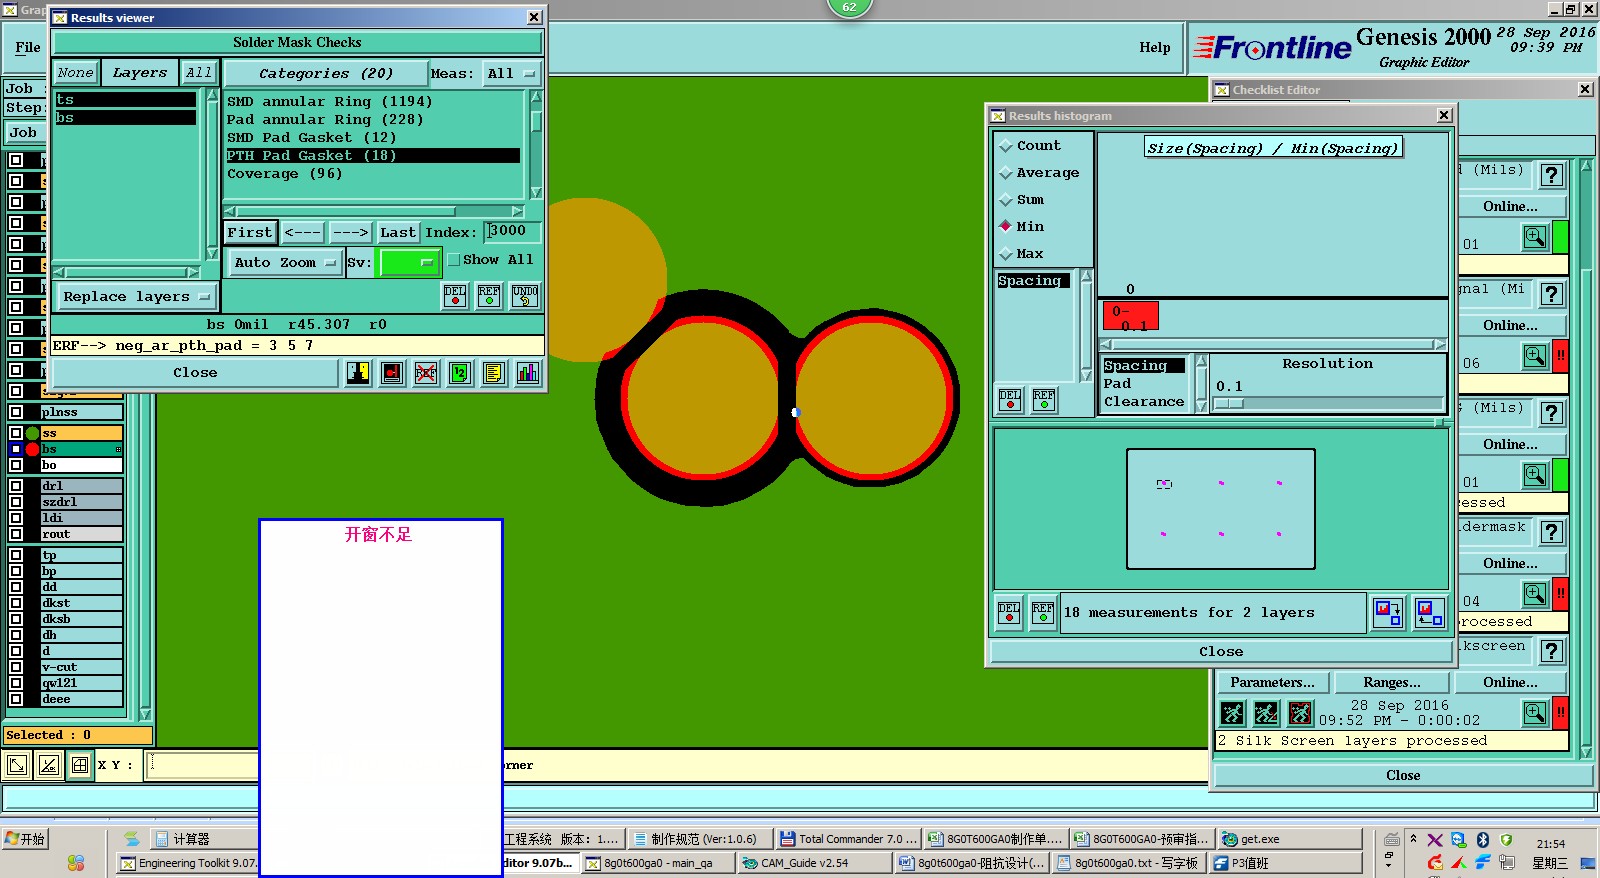Select the All layers tab
The image size is (1600, 878).
[199, 73]
